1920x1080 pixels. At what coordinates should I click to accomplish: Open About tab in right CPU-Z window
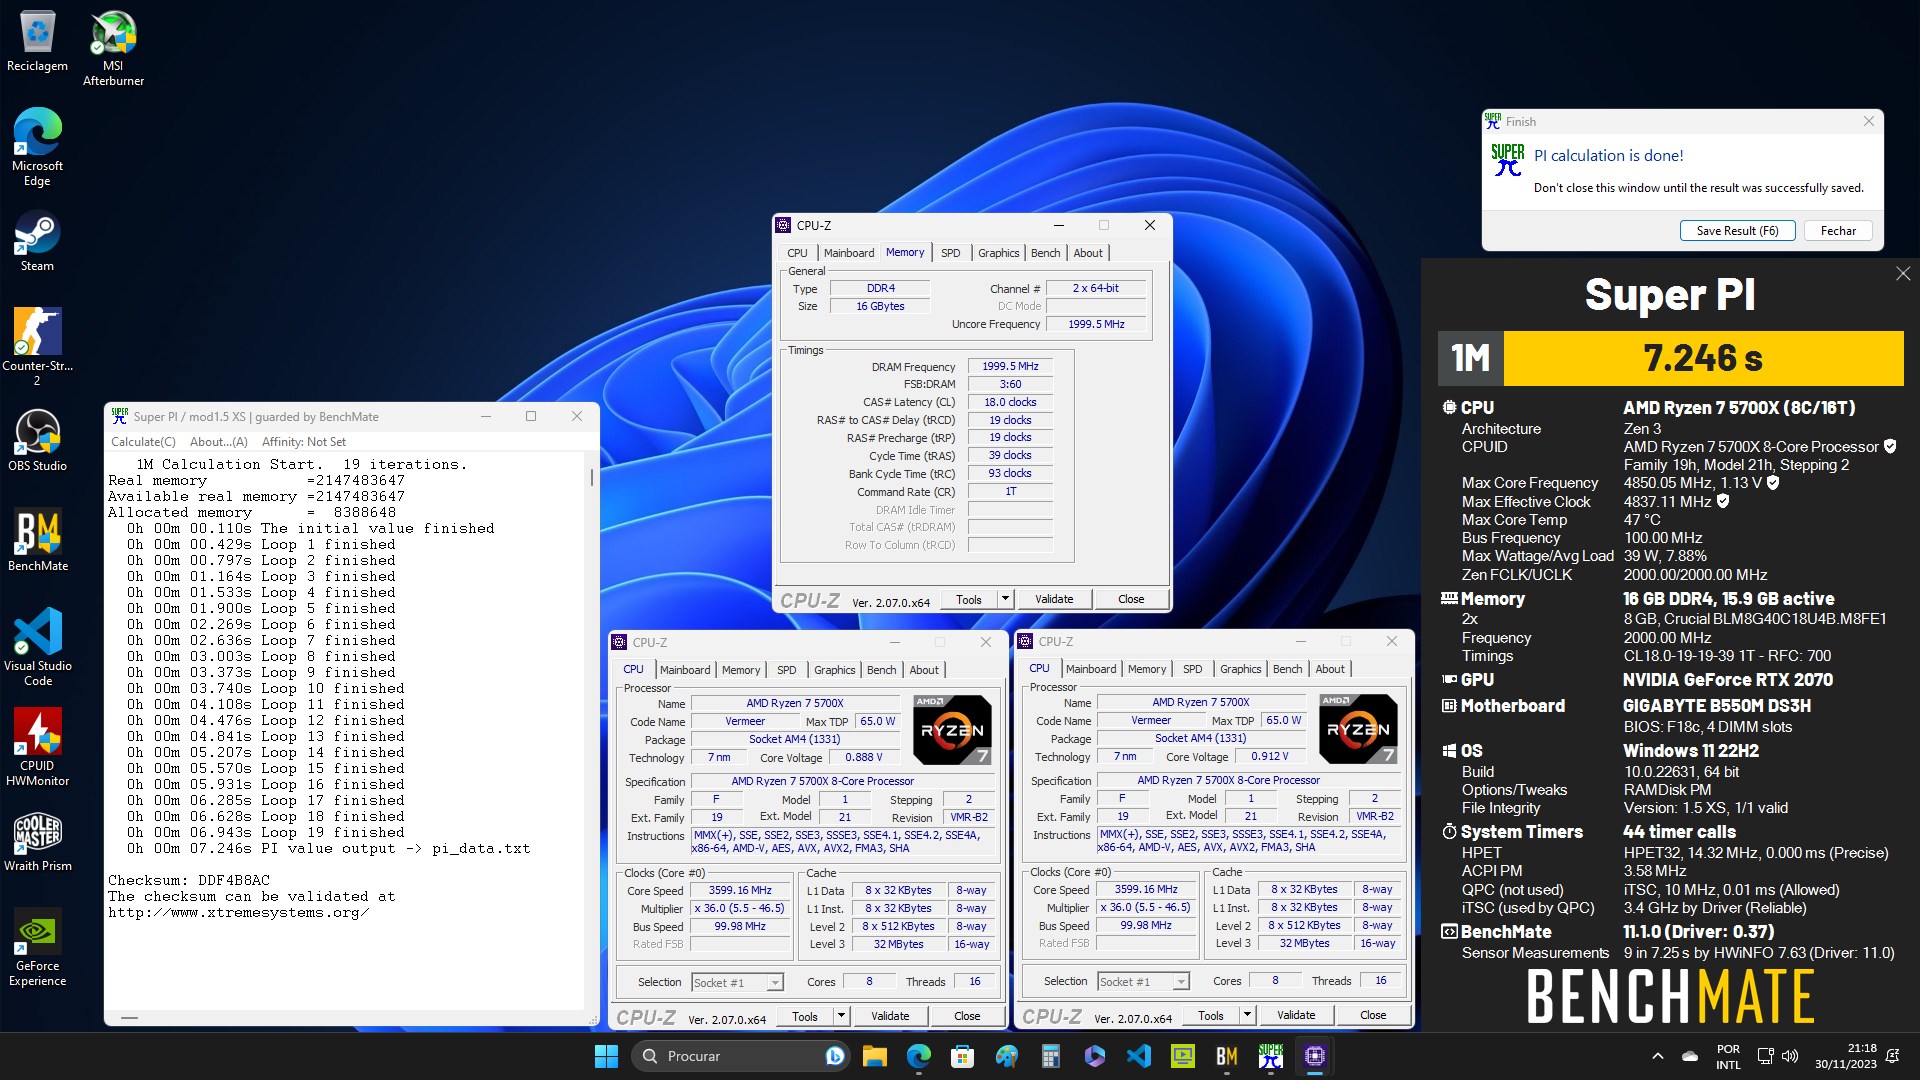click(x=1330, y=669)
